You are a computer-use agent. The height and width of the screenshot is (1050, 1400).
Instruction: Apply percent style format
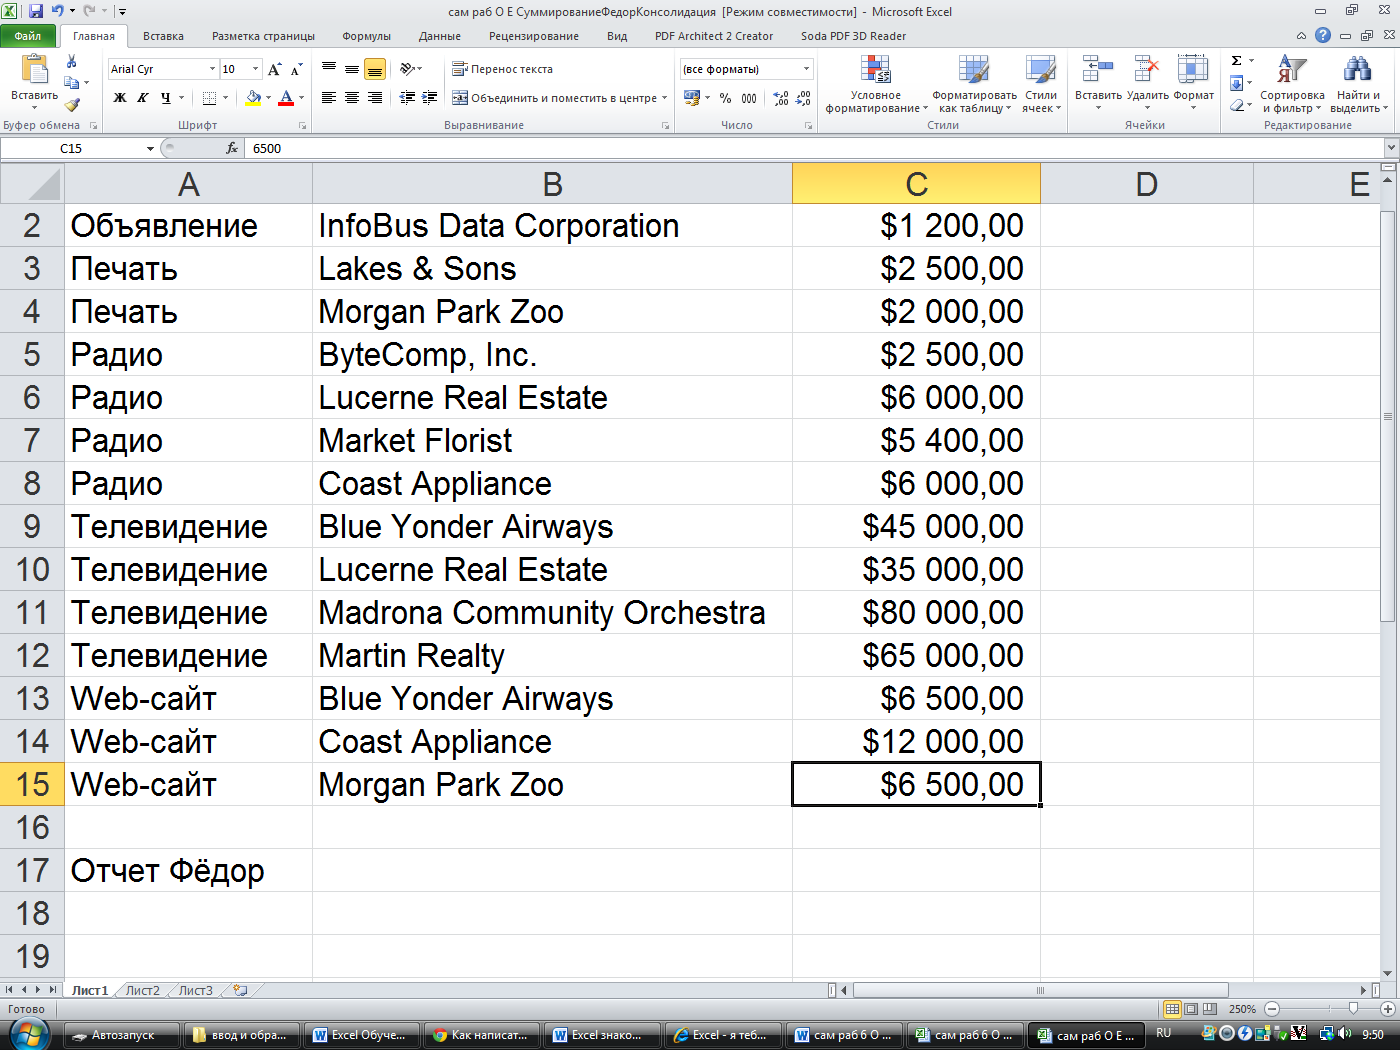pos(726,98)
